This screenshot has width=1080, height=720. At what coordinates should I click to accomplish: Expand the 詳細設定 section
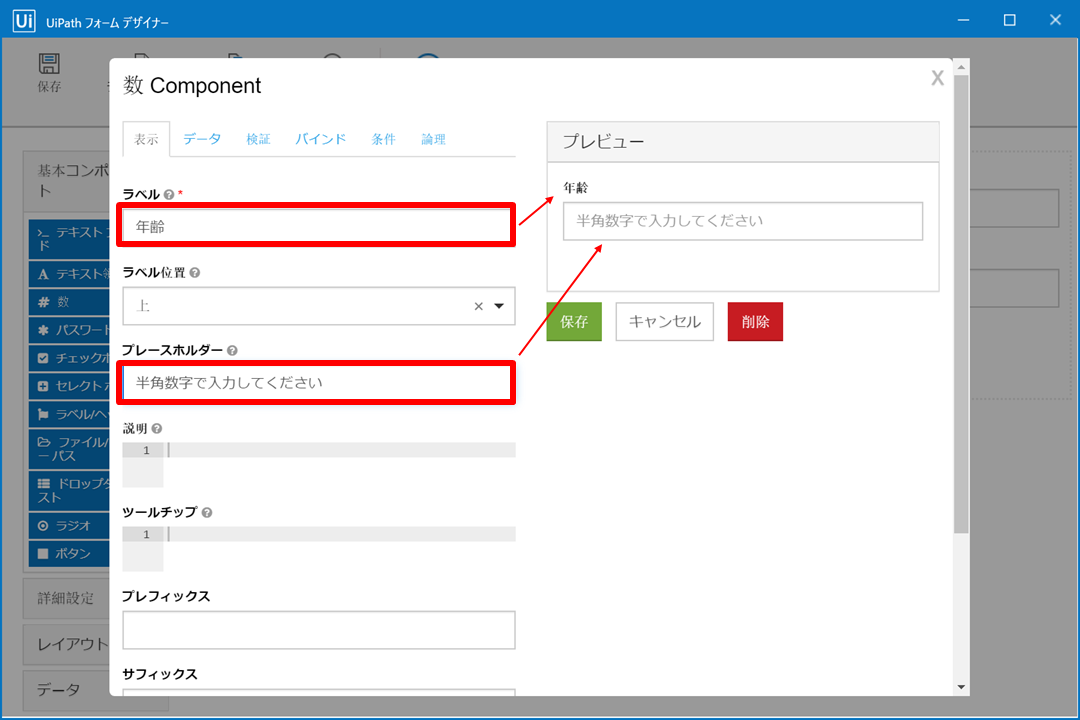pyautogui.click(x=67, y=598)
